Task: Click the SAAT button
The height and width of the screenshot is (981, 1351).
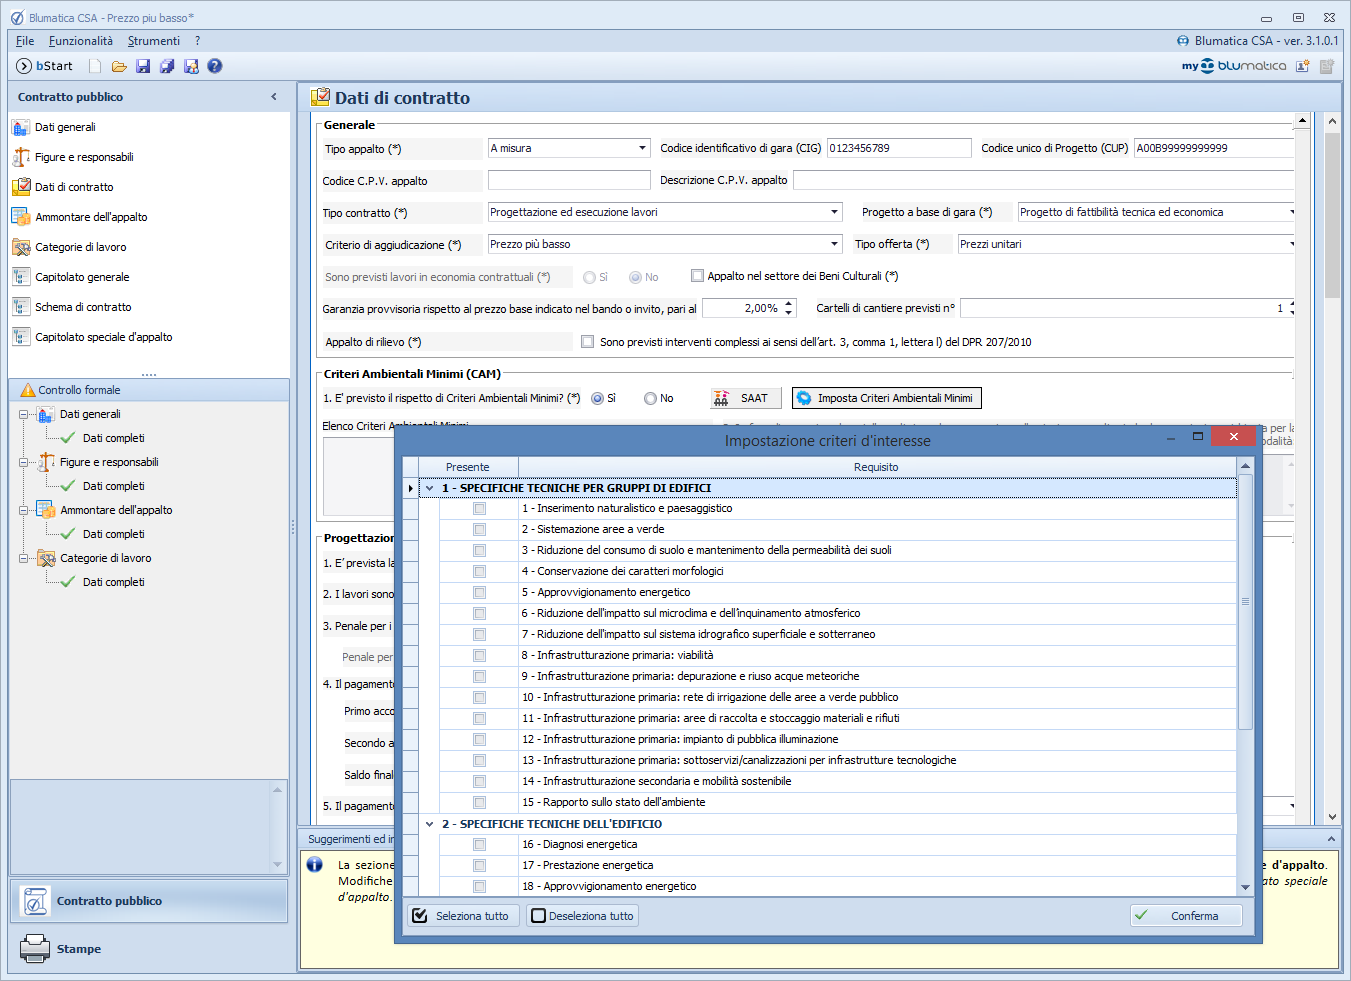Action: click(x=745, y=398)
